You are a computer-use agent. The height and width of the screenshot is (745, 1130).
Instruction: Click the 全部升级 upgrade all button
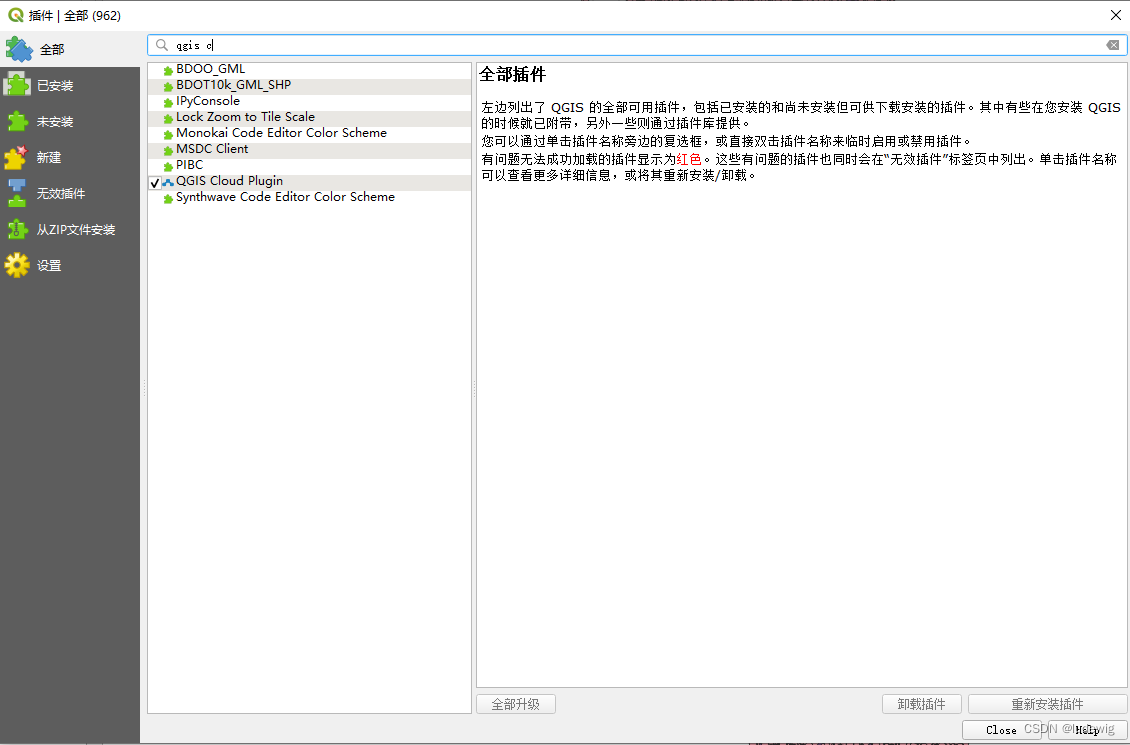[516, 704]
